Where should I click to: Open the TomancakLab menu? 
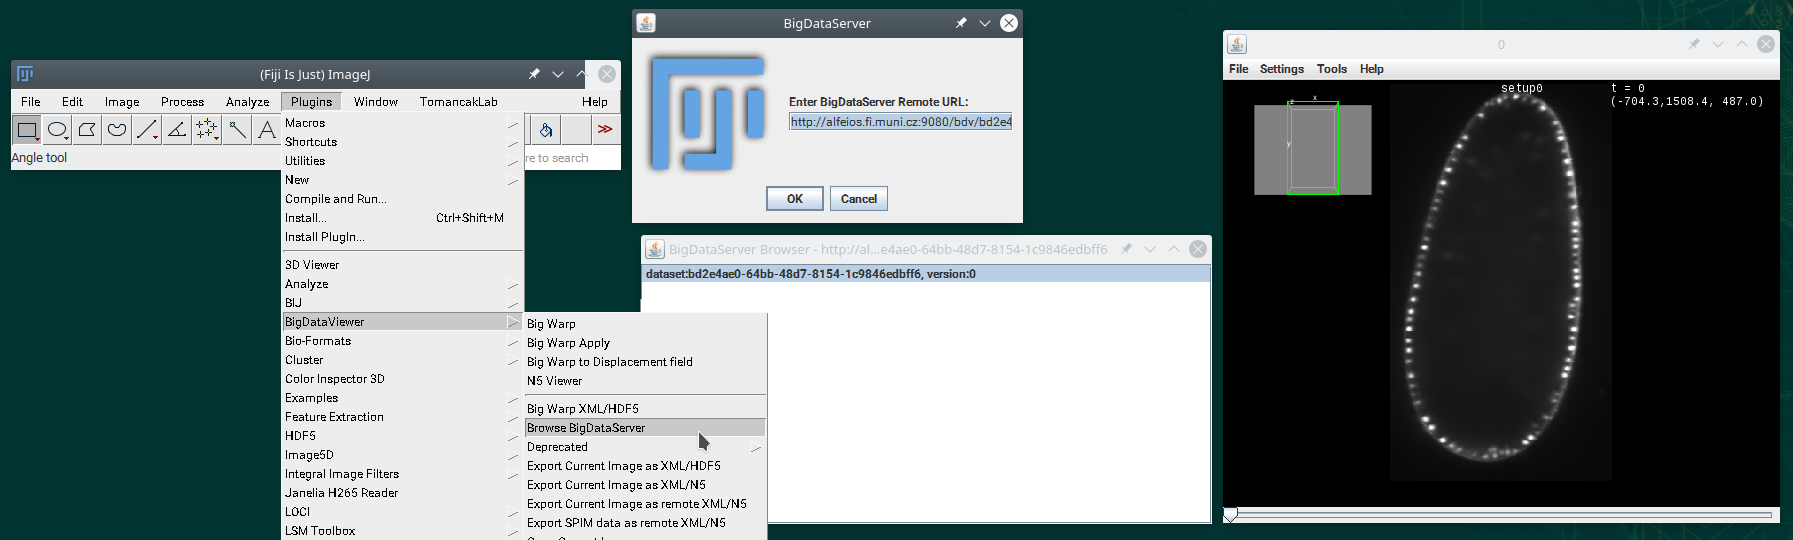[x=458, y=102]
